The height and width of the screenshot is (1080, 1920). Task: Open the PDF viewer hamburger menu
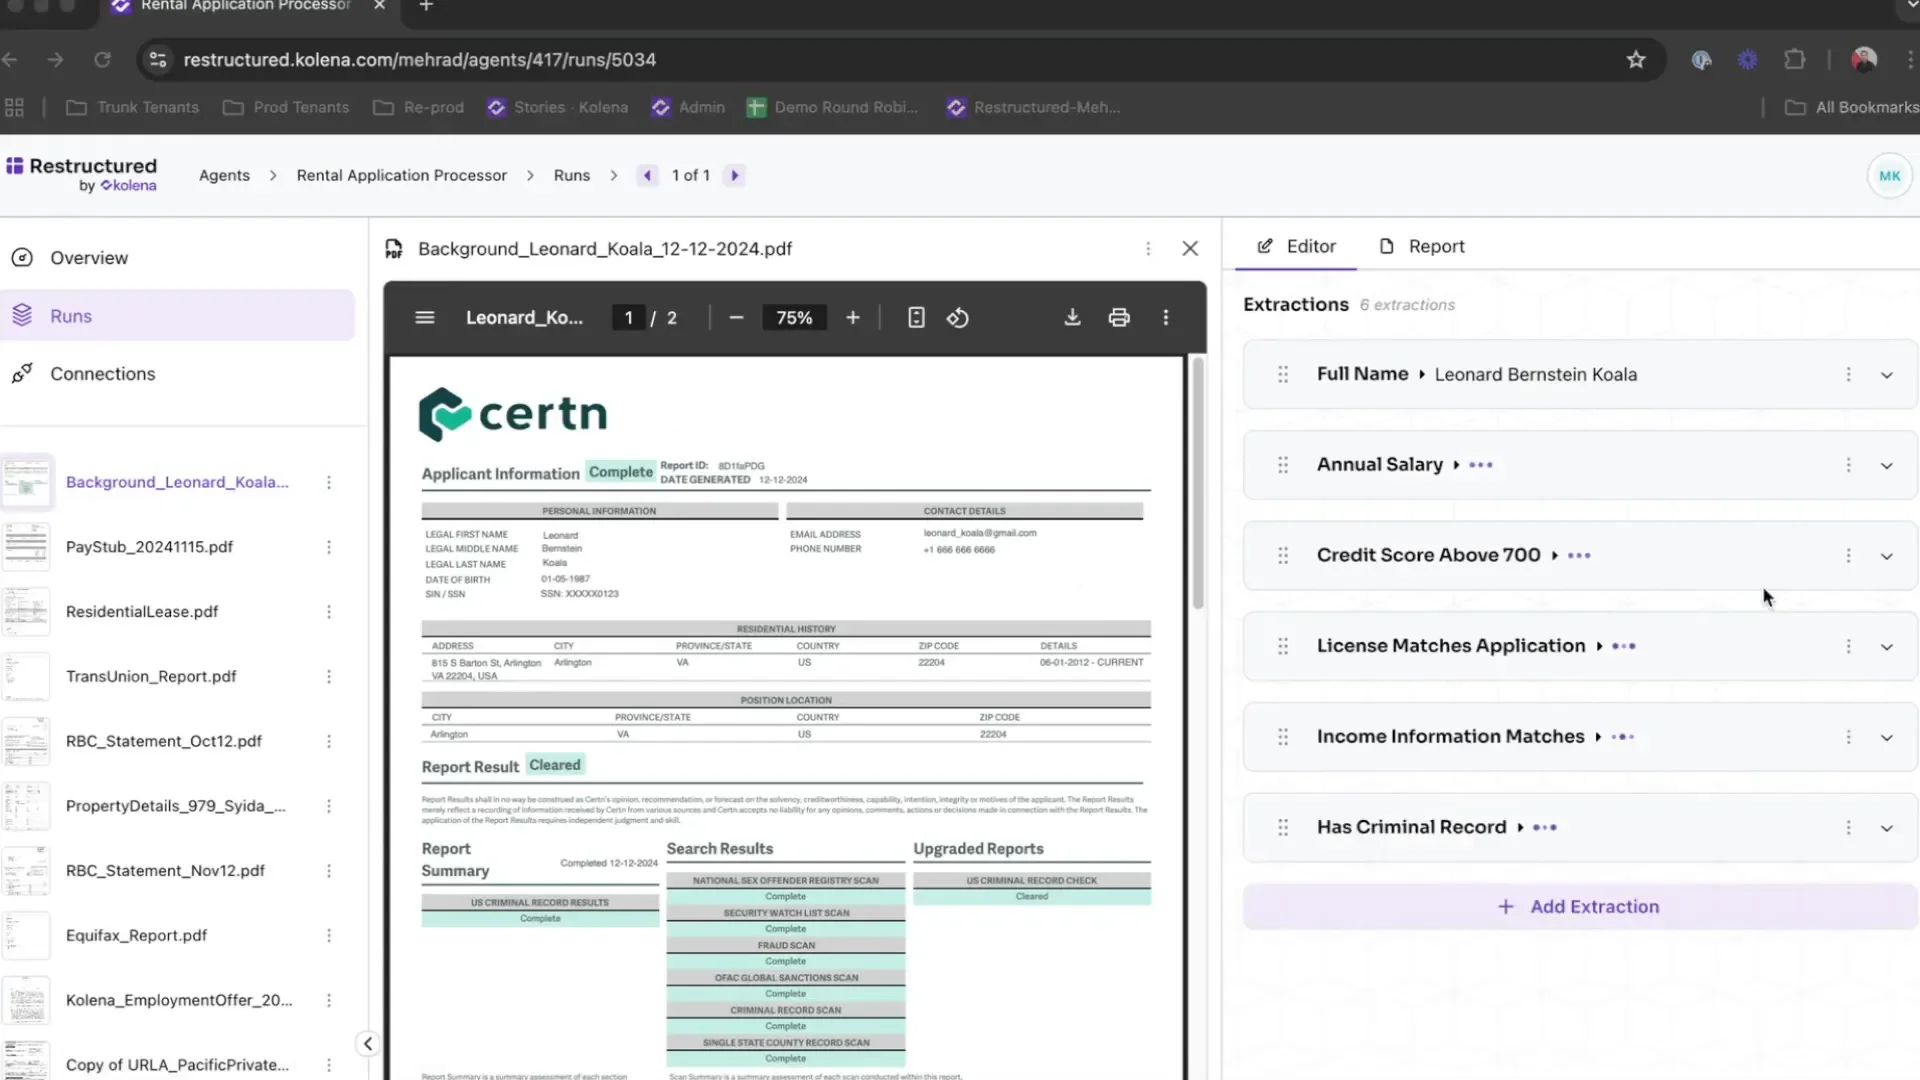[x=424, y=317]
